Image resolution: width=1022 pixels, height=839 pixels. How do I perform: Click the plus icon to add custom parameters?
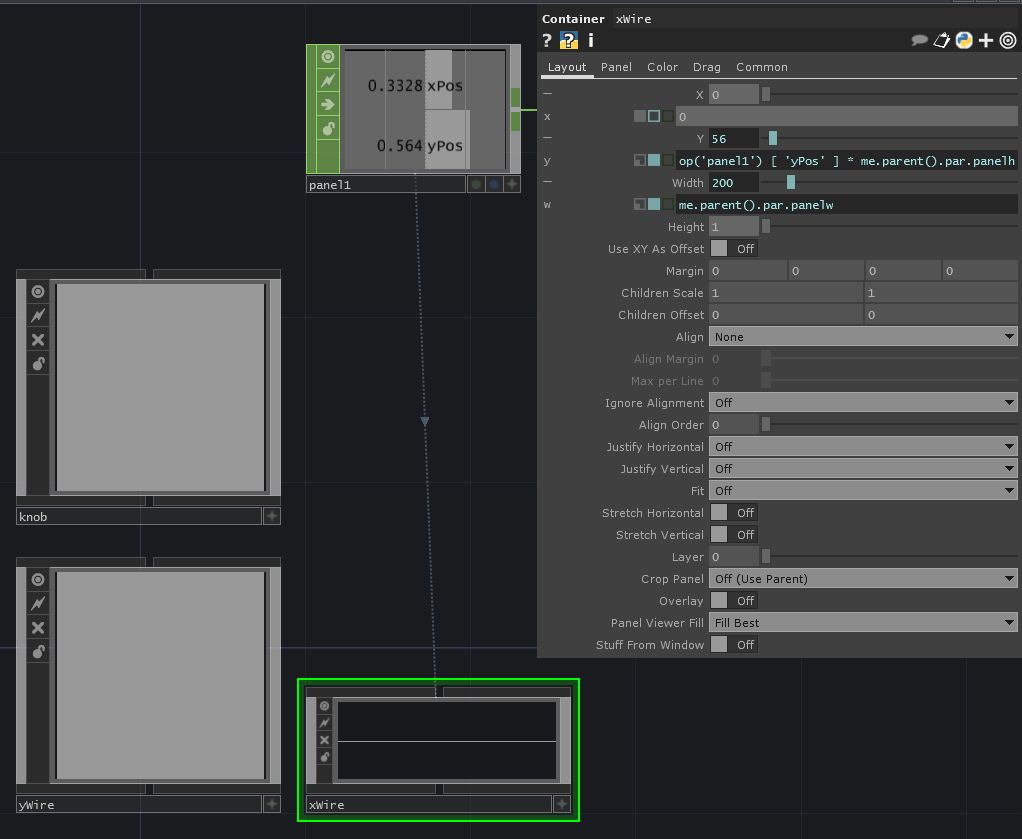click(986, 40)
